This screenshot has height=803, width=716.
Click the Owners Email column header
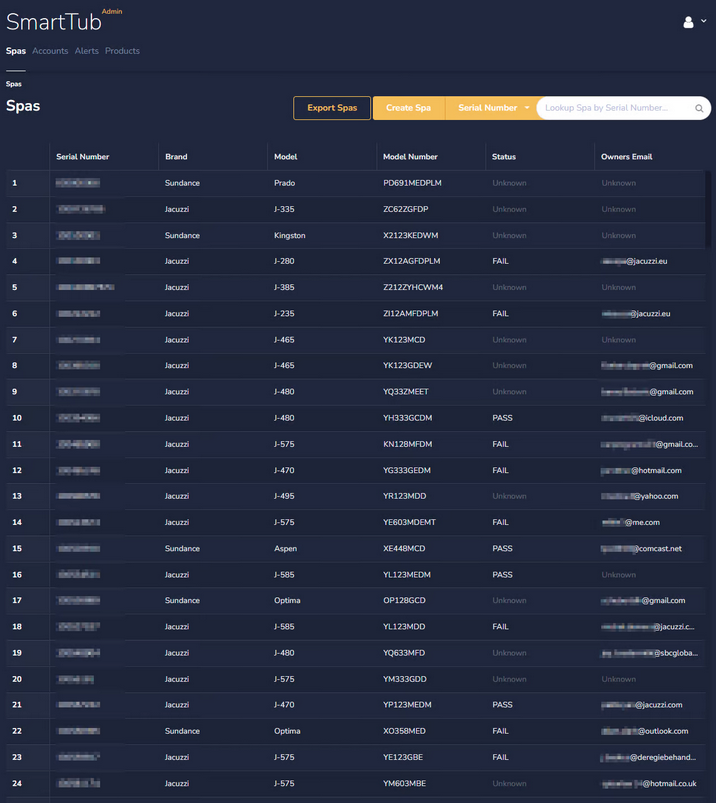(x=627, y=157)
